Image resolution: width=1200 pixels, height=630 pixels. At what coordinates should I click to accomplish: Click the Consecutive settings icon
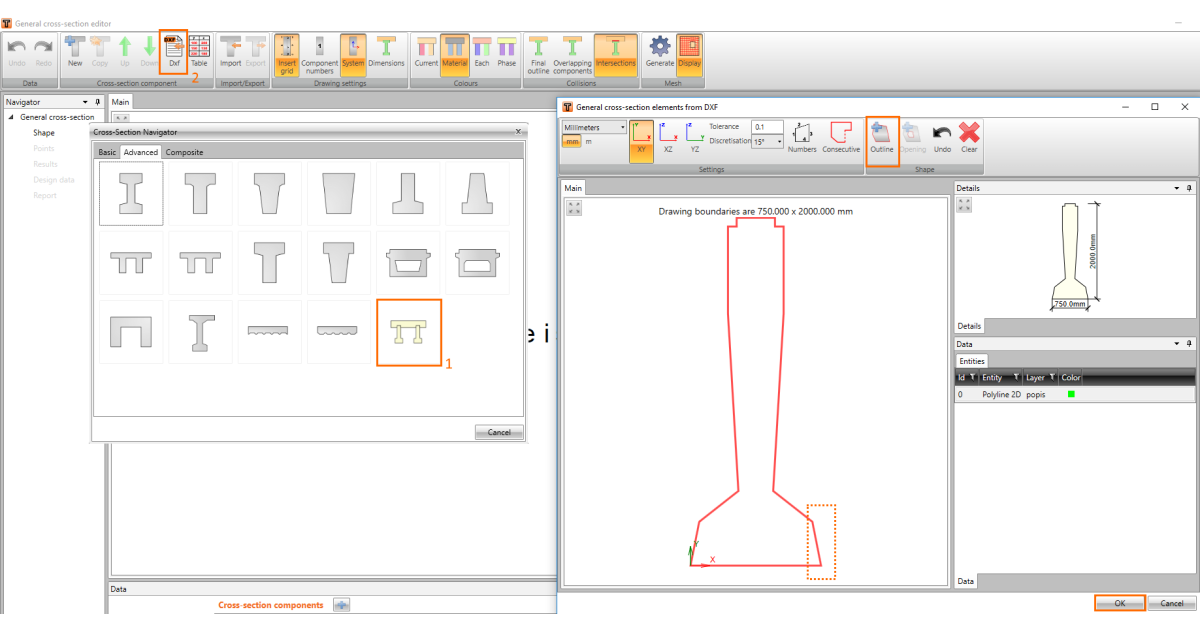pyautogui.click(x=841, y=136)
